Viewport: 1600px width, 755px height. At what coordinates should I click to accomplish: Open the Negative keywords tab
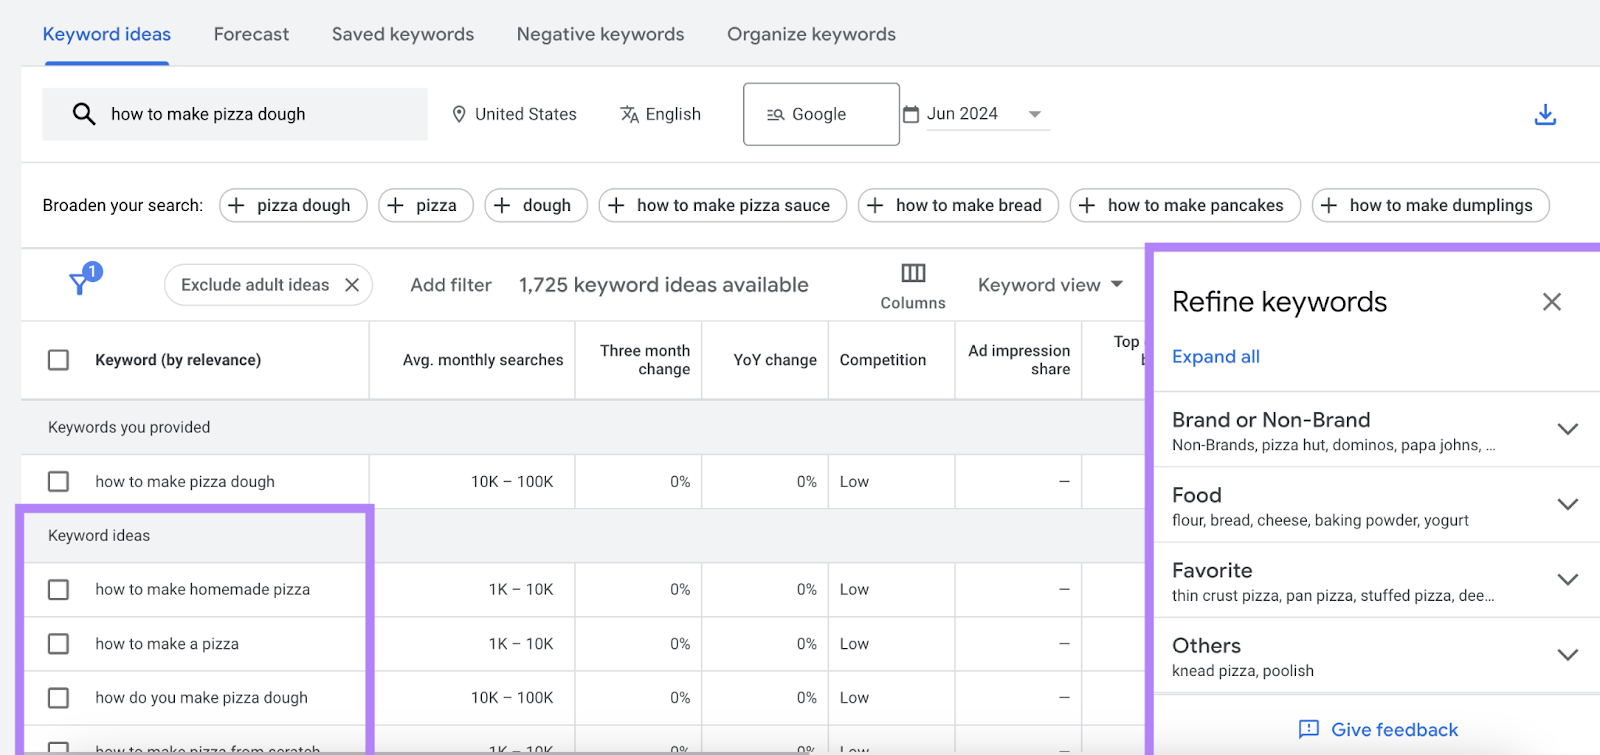click(600, 34)
